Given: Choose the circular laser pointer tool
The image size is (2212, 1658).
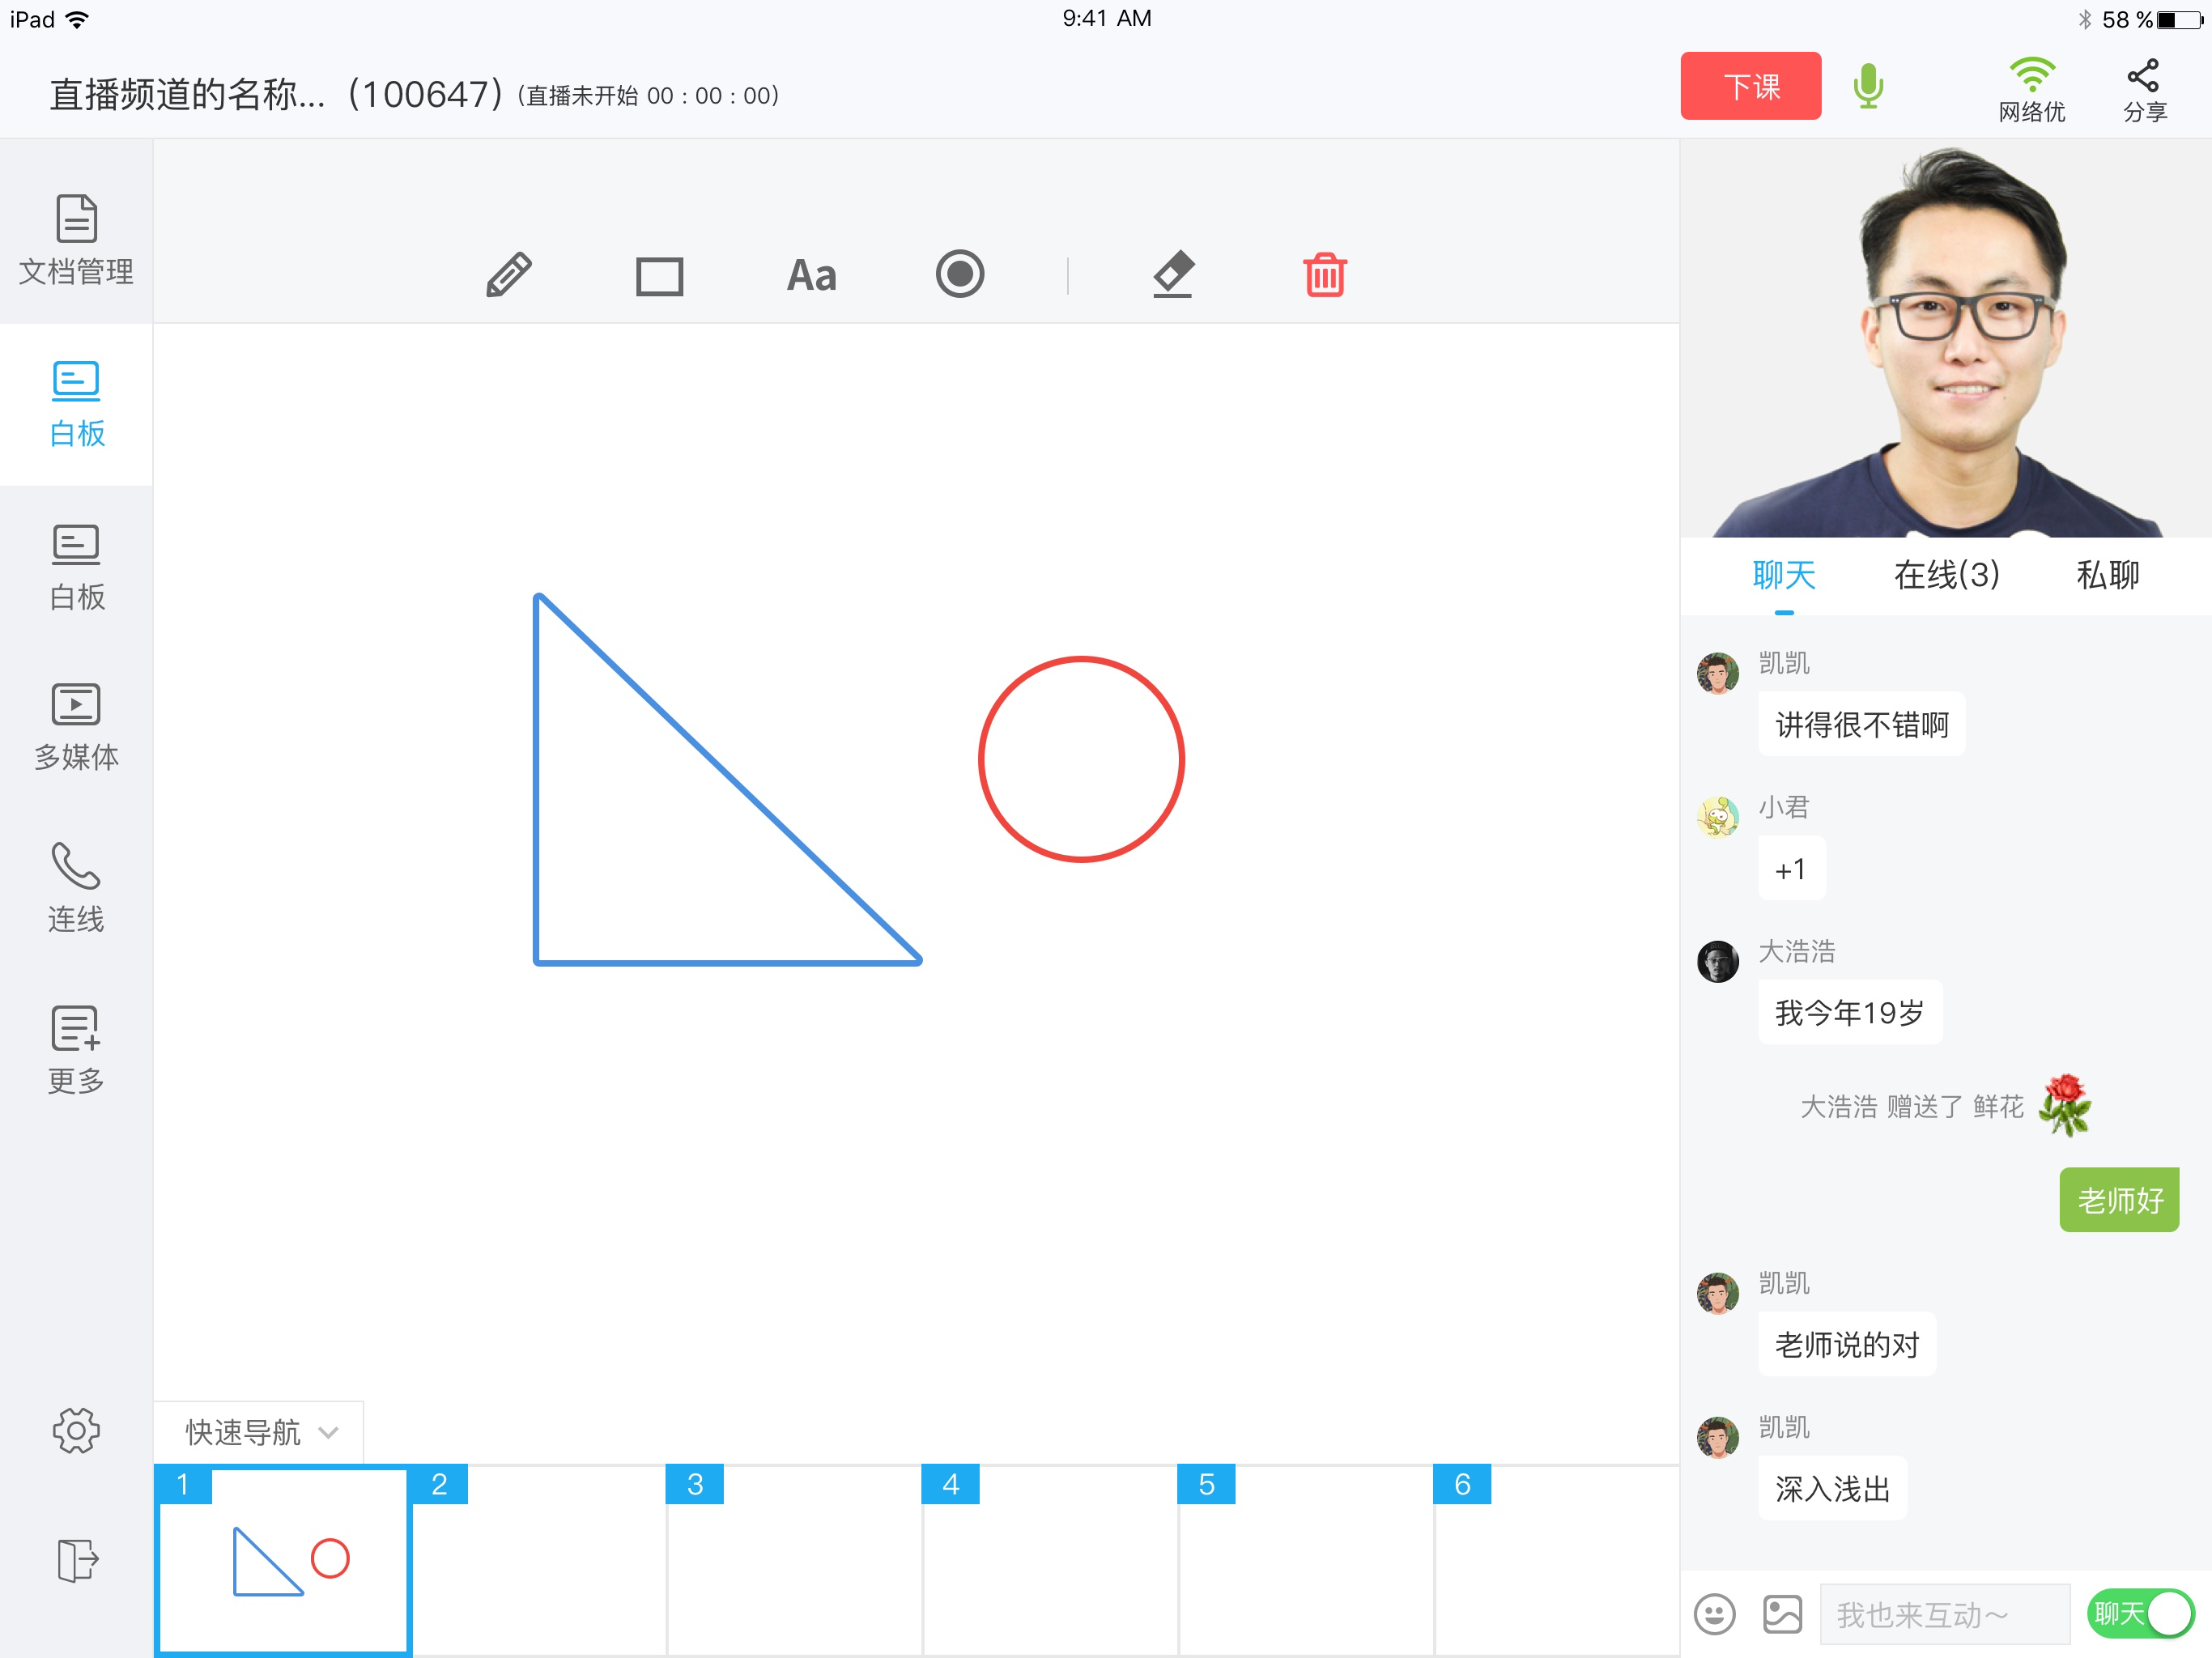Looking at the screenshot, I should [x=960, y=274].
